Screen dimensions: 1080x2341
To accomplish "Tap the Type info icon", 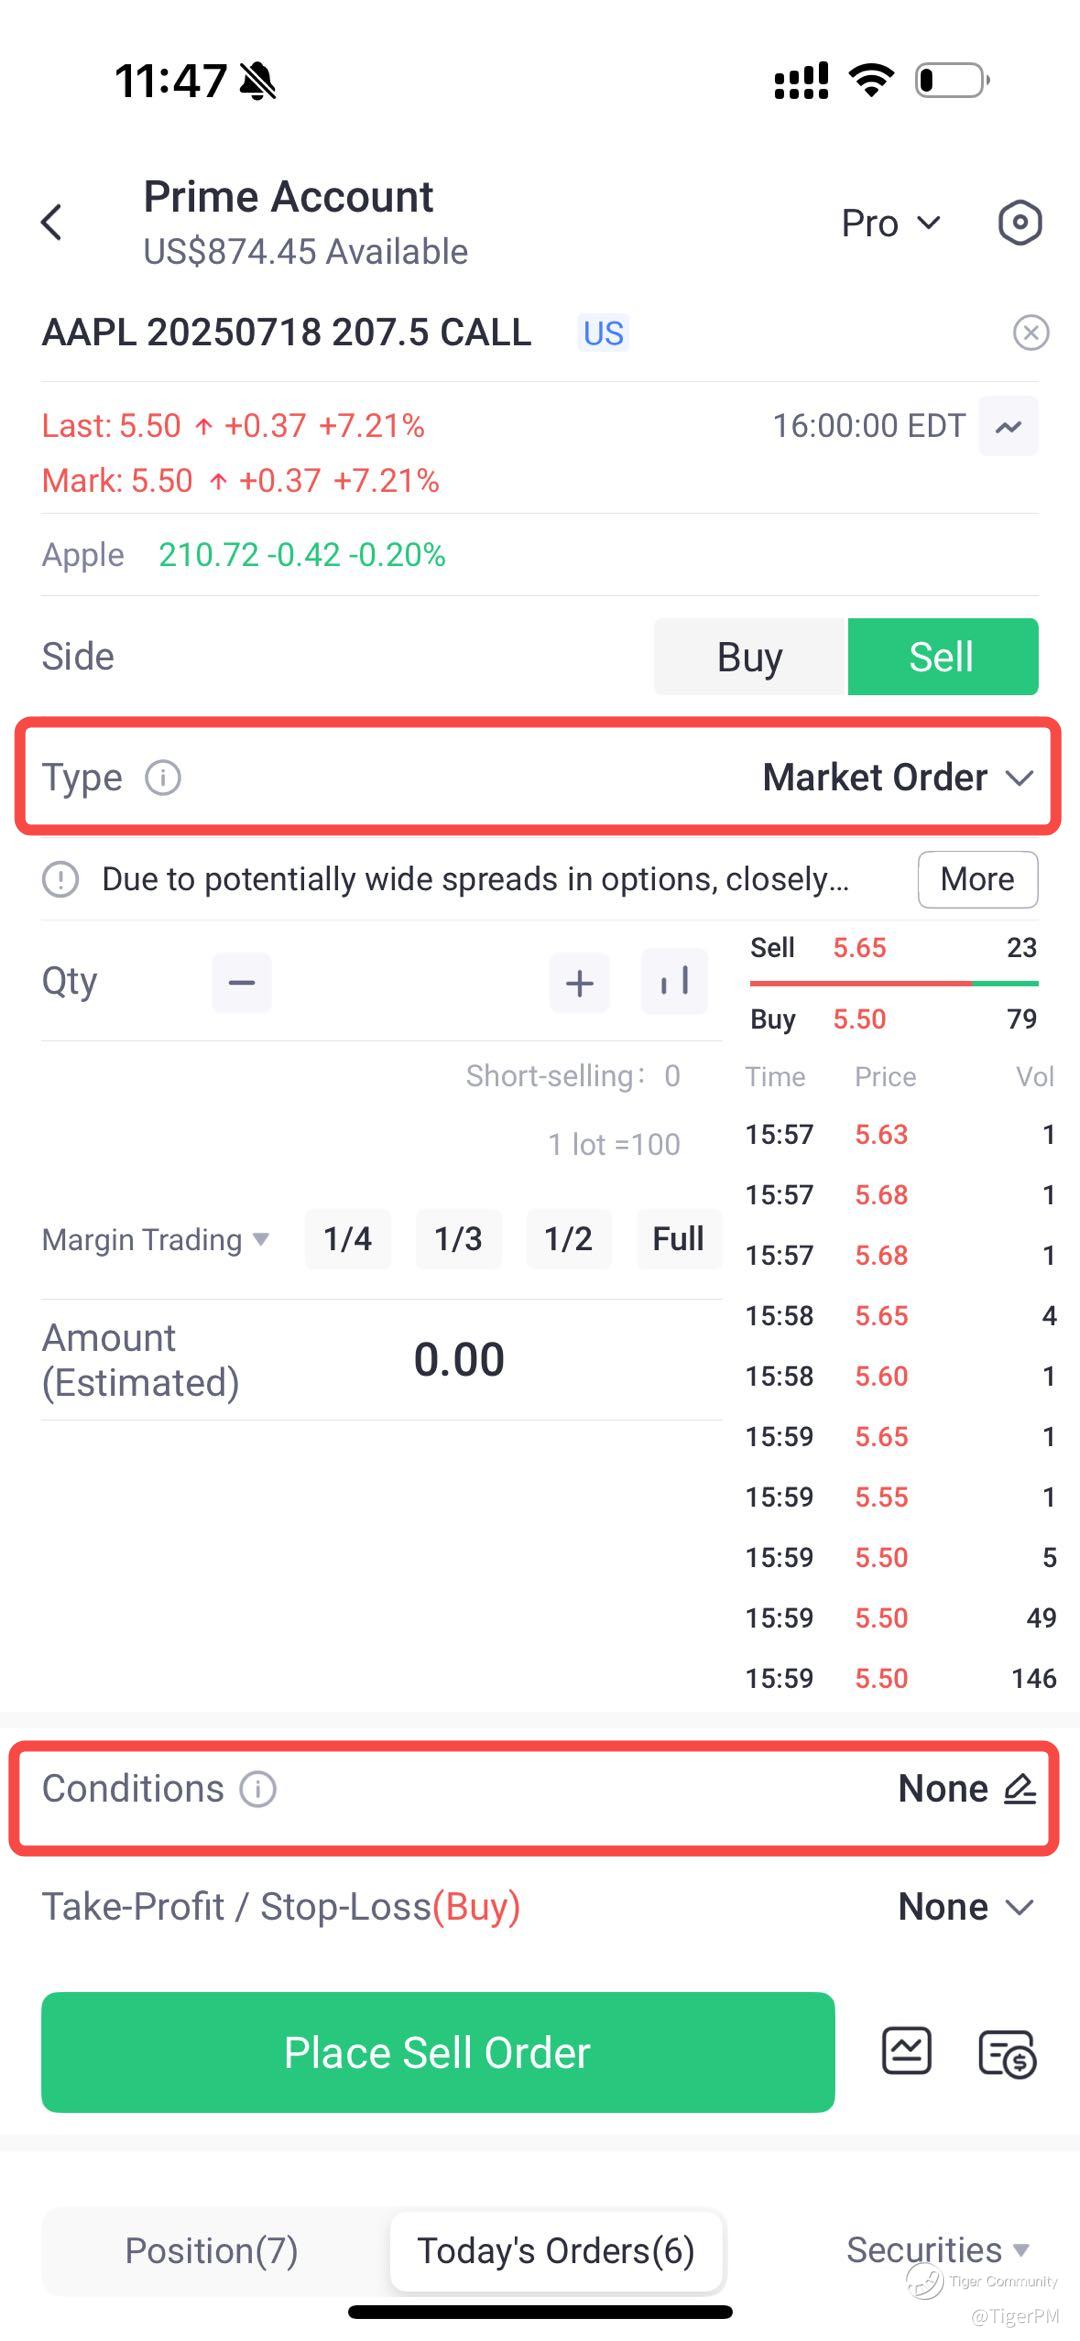I will click(163, 778).
